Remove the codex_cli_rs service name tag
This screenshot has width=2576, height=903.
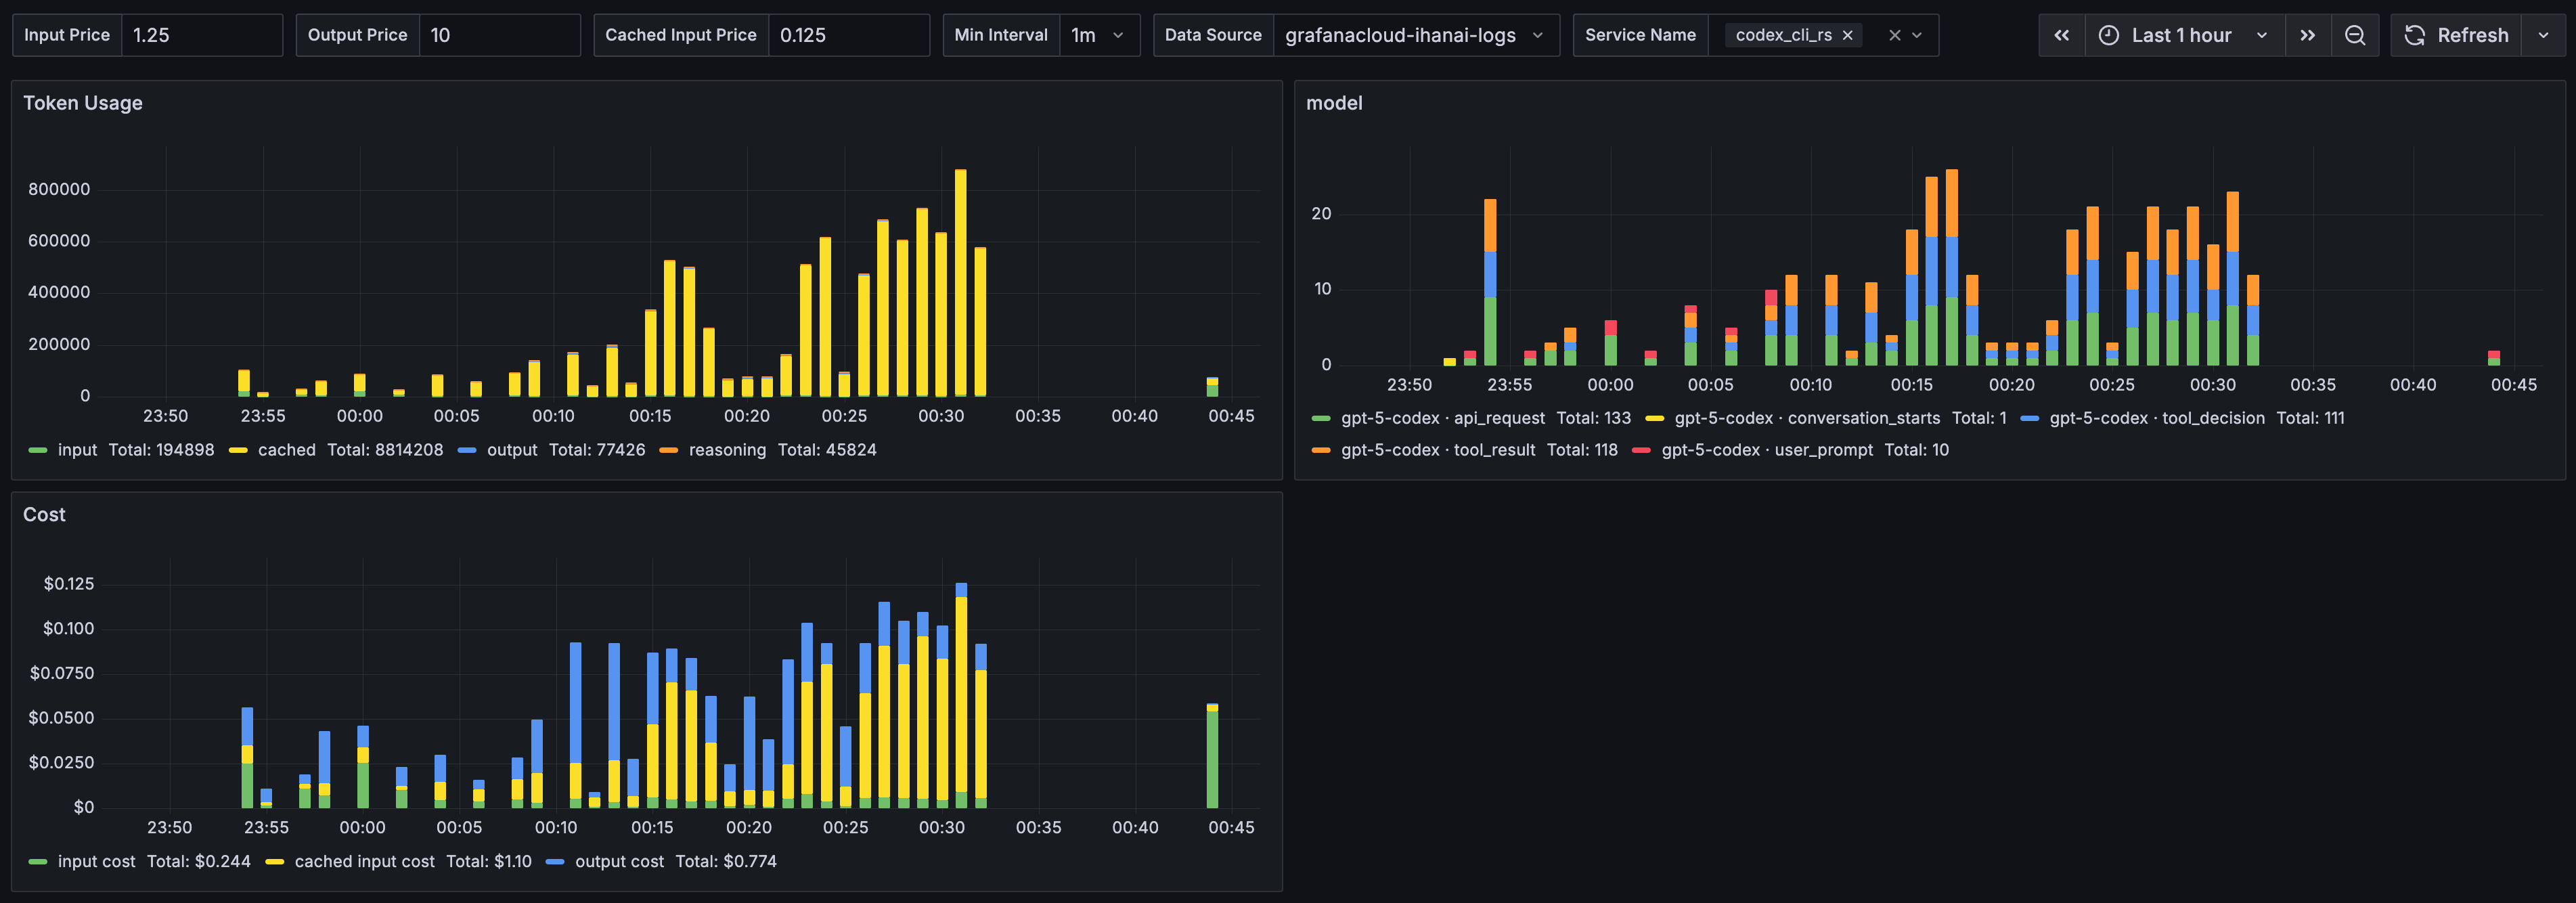pos(1847,35)
